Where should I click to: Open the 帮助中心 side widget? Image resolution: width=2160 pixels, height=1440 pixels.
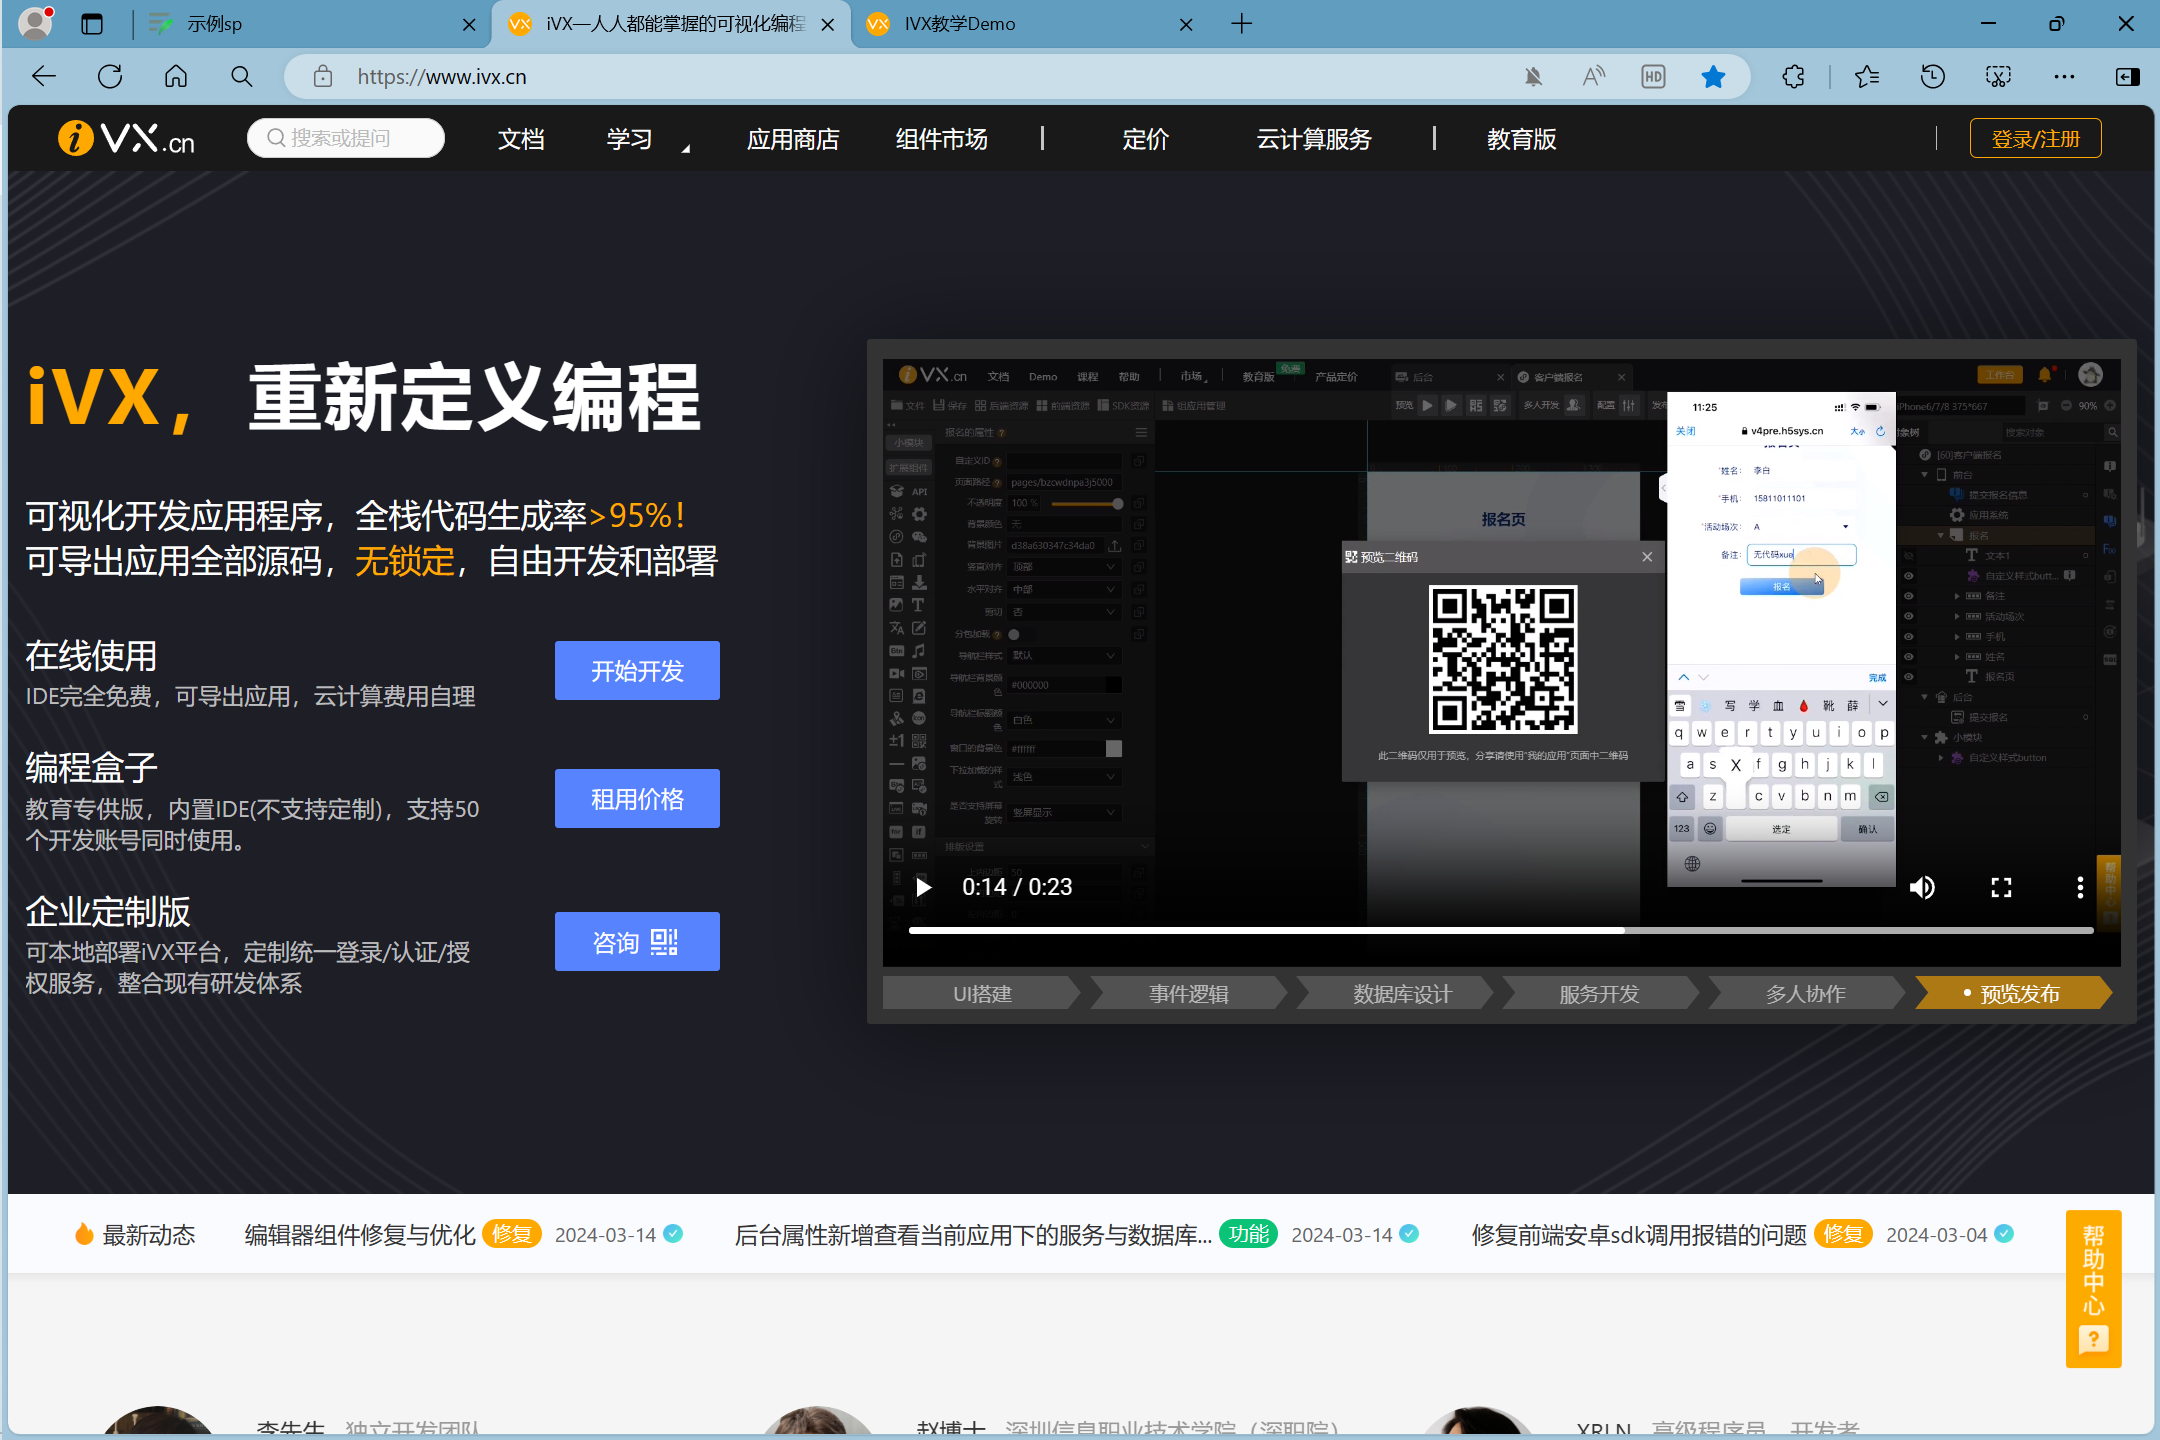[x=2093, y=1288]
